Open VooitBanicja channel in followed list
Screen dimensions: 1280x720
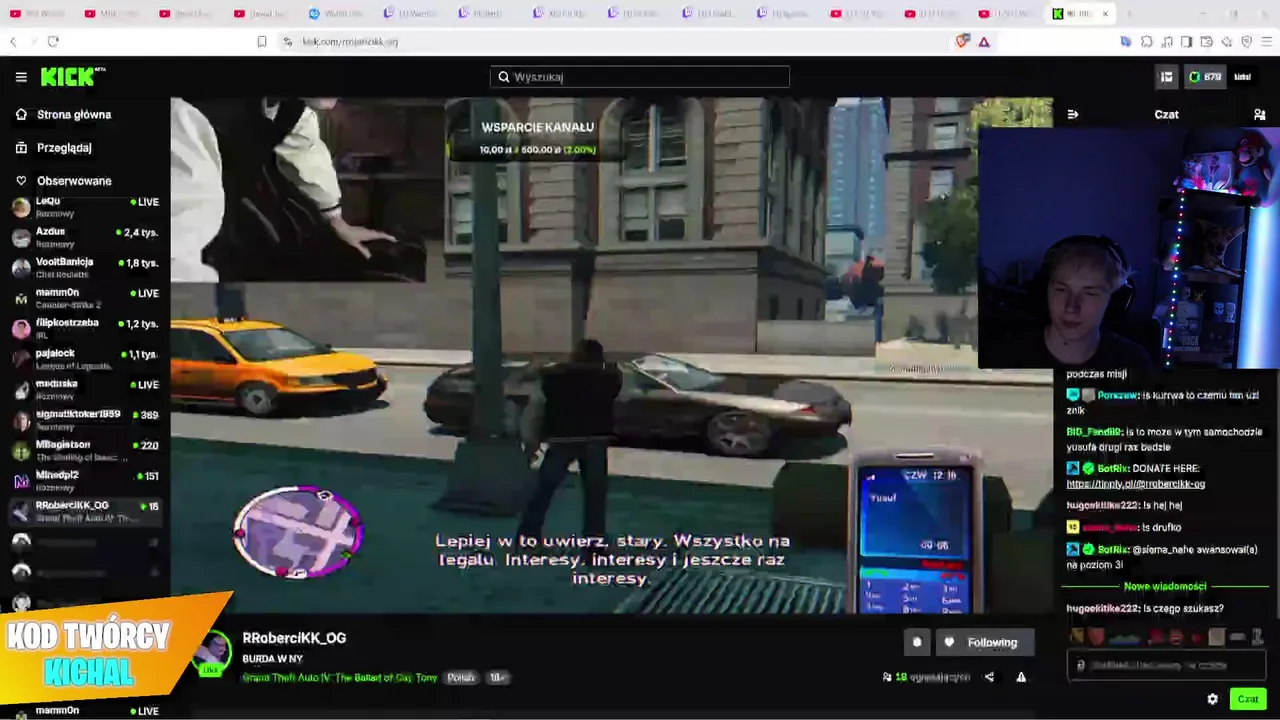(x=85, y=268)
